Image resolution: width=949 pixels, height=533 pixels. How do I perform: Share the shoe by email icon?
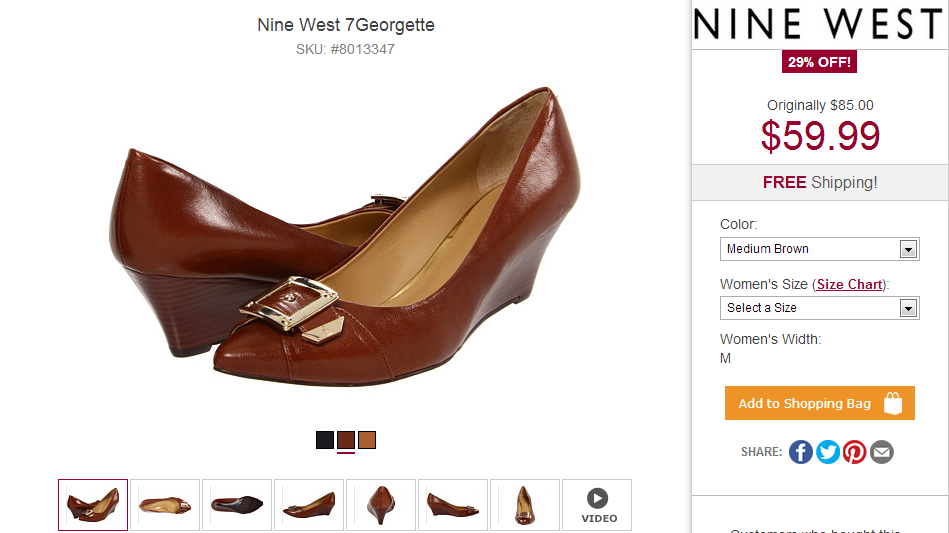point(882,452)
